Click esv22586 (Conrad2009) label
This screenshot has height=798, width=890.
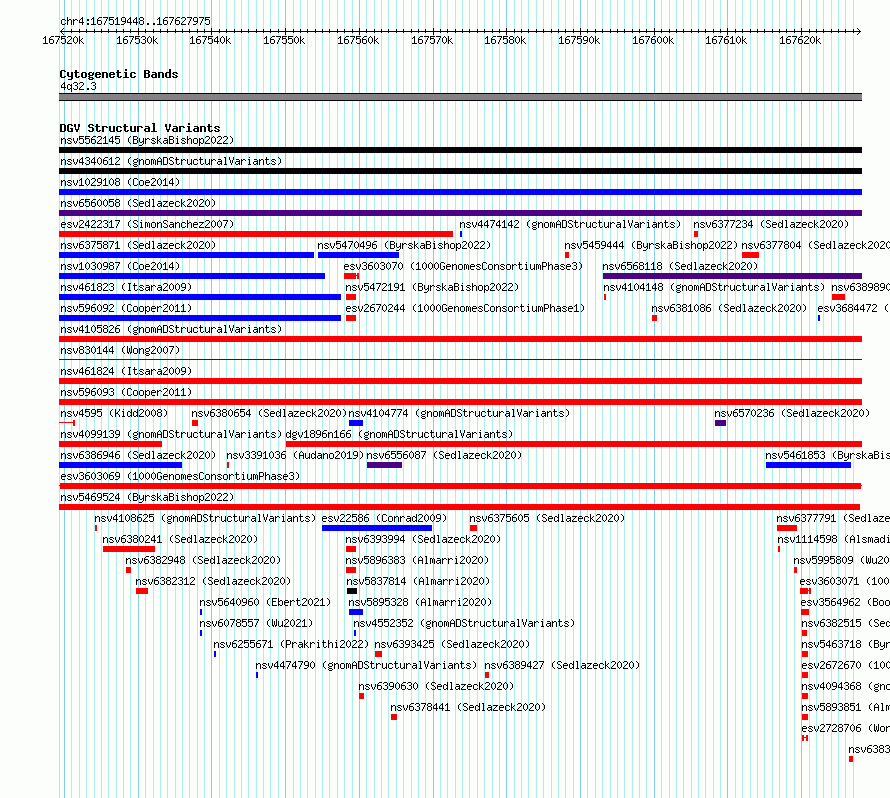[384, 518]
